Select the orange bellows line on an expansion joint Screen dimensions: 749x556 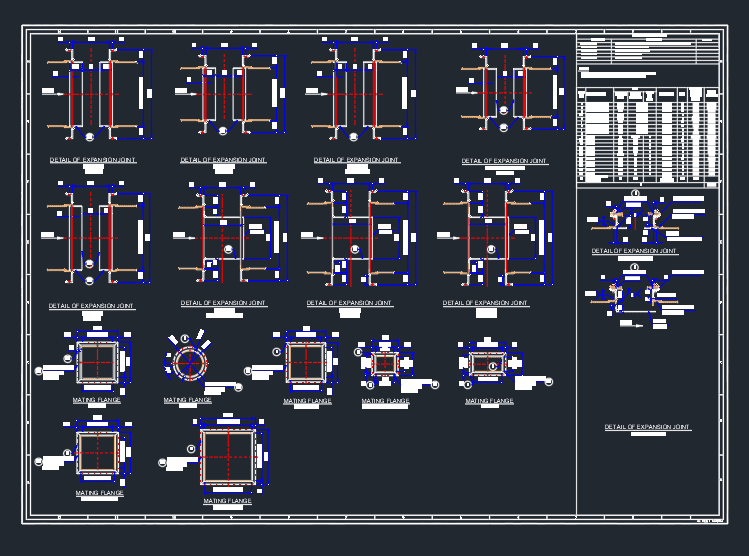click(59, 62)
